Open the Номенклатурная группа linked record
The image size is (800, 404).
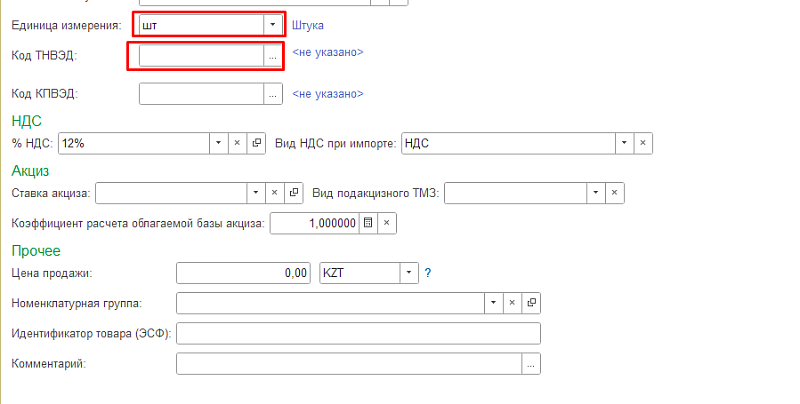point(531,302)
